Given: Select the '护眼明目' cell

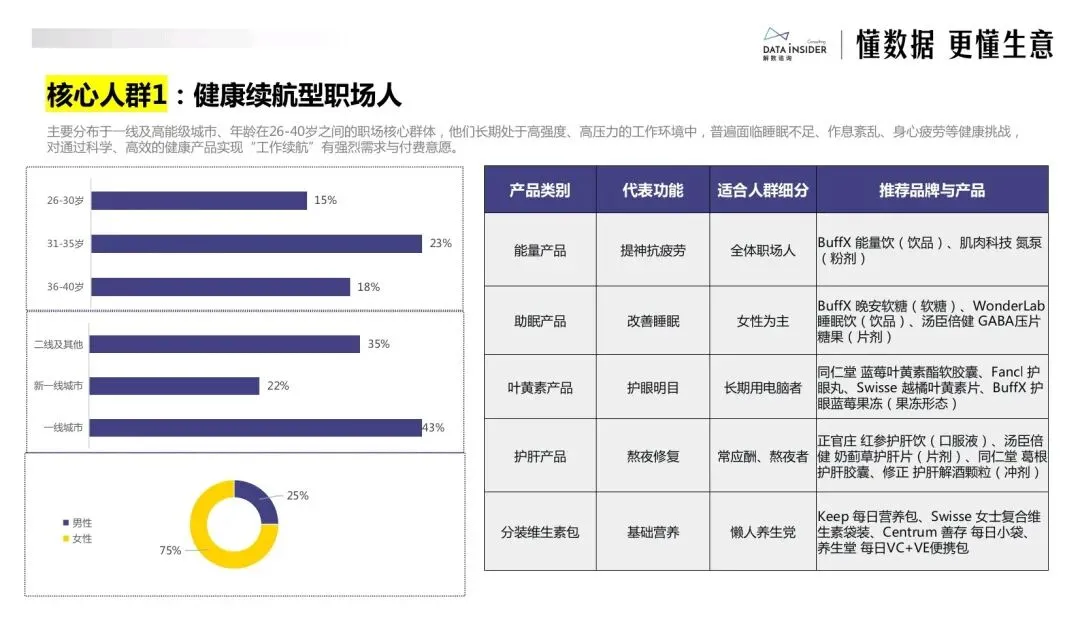Looking at the screenshot, I should [653, 387].
